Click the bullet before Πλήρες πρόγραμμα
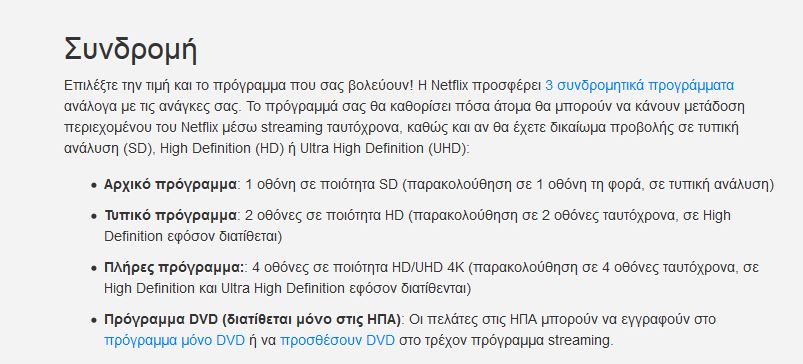The image size is (803, 364). (x=94, y=269)
